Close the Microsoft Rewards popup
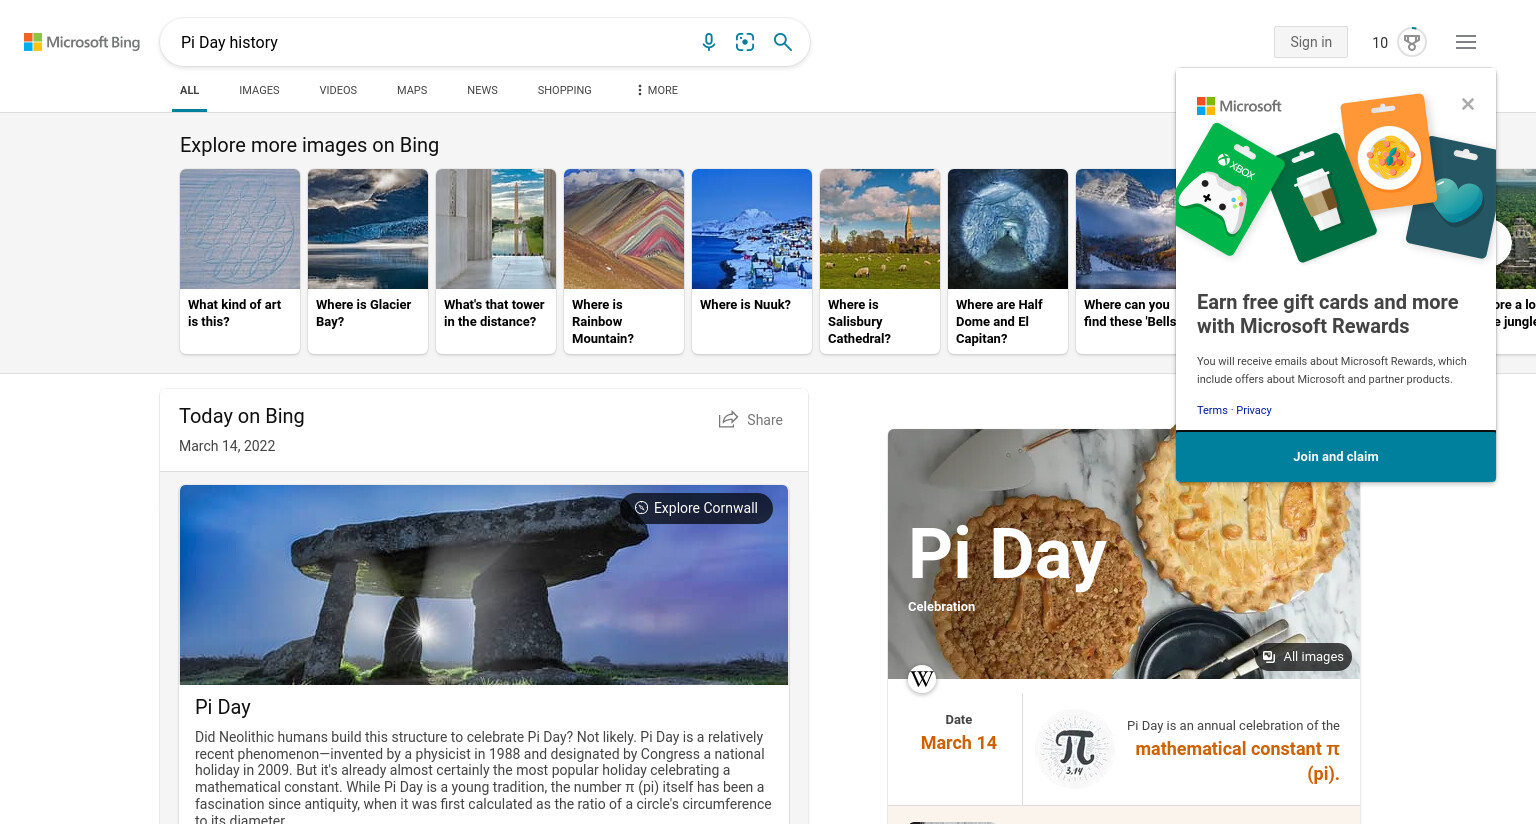The image size is (1536, 824). [x=1468, y=104]
